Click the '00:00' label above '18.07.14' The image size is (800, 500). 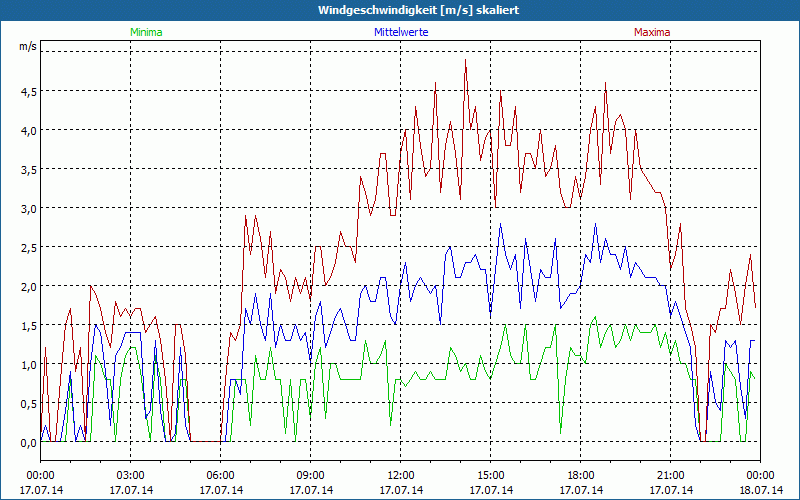tap(761, 476)
